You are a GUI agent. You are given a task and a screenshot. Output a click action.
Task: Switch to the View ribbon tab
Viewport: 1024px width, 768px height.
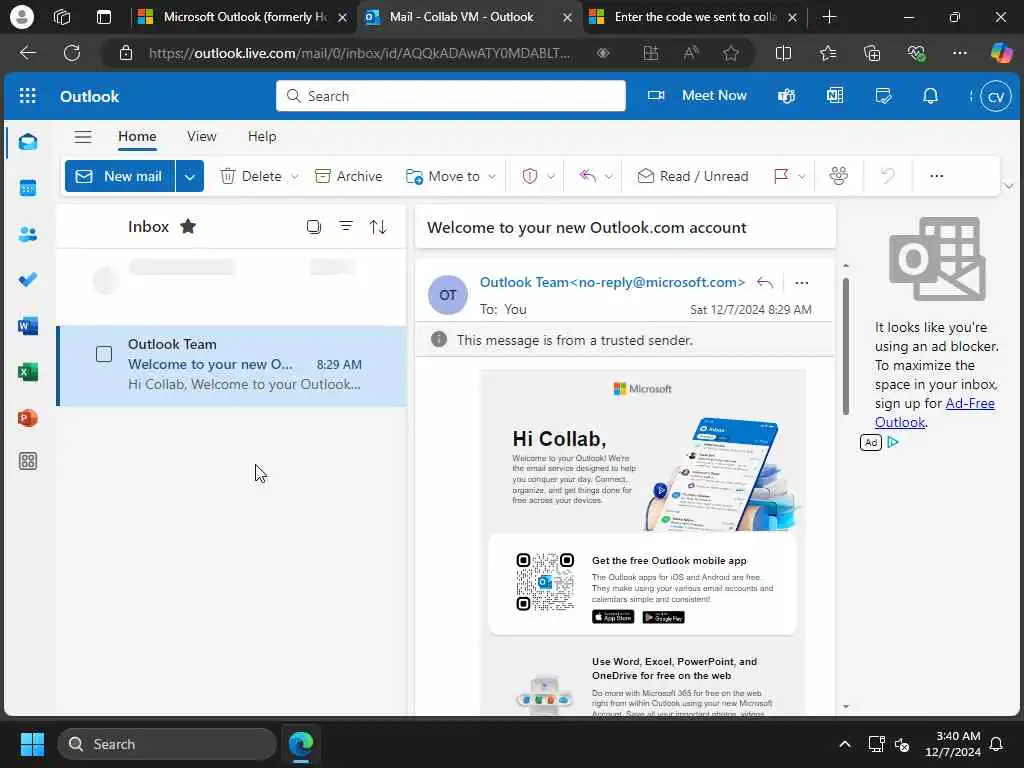[201, 136]
